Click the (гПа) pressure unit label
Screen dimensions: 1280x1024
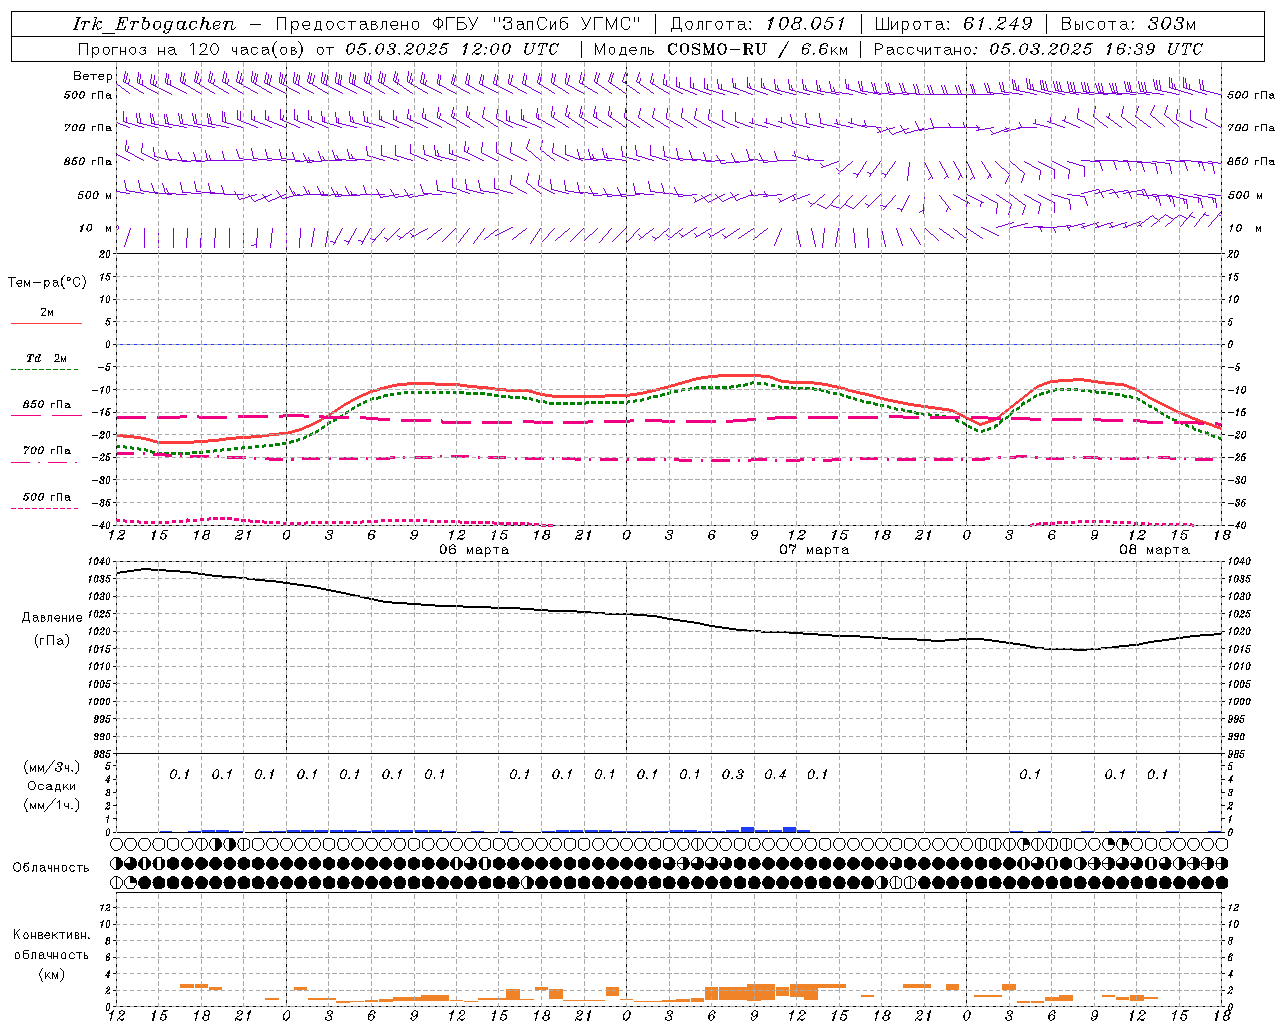tap(52, 640)
